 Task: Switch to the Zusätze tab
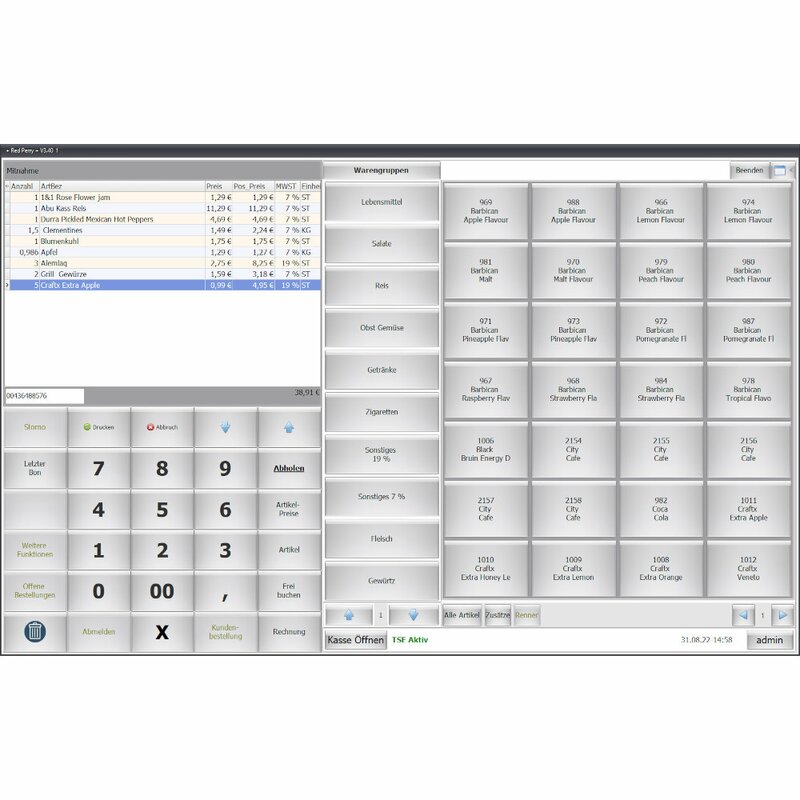[x=497, y=615]
